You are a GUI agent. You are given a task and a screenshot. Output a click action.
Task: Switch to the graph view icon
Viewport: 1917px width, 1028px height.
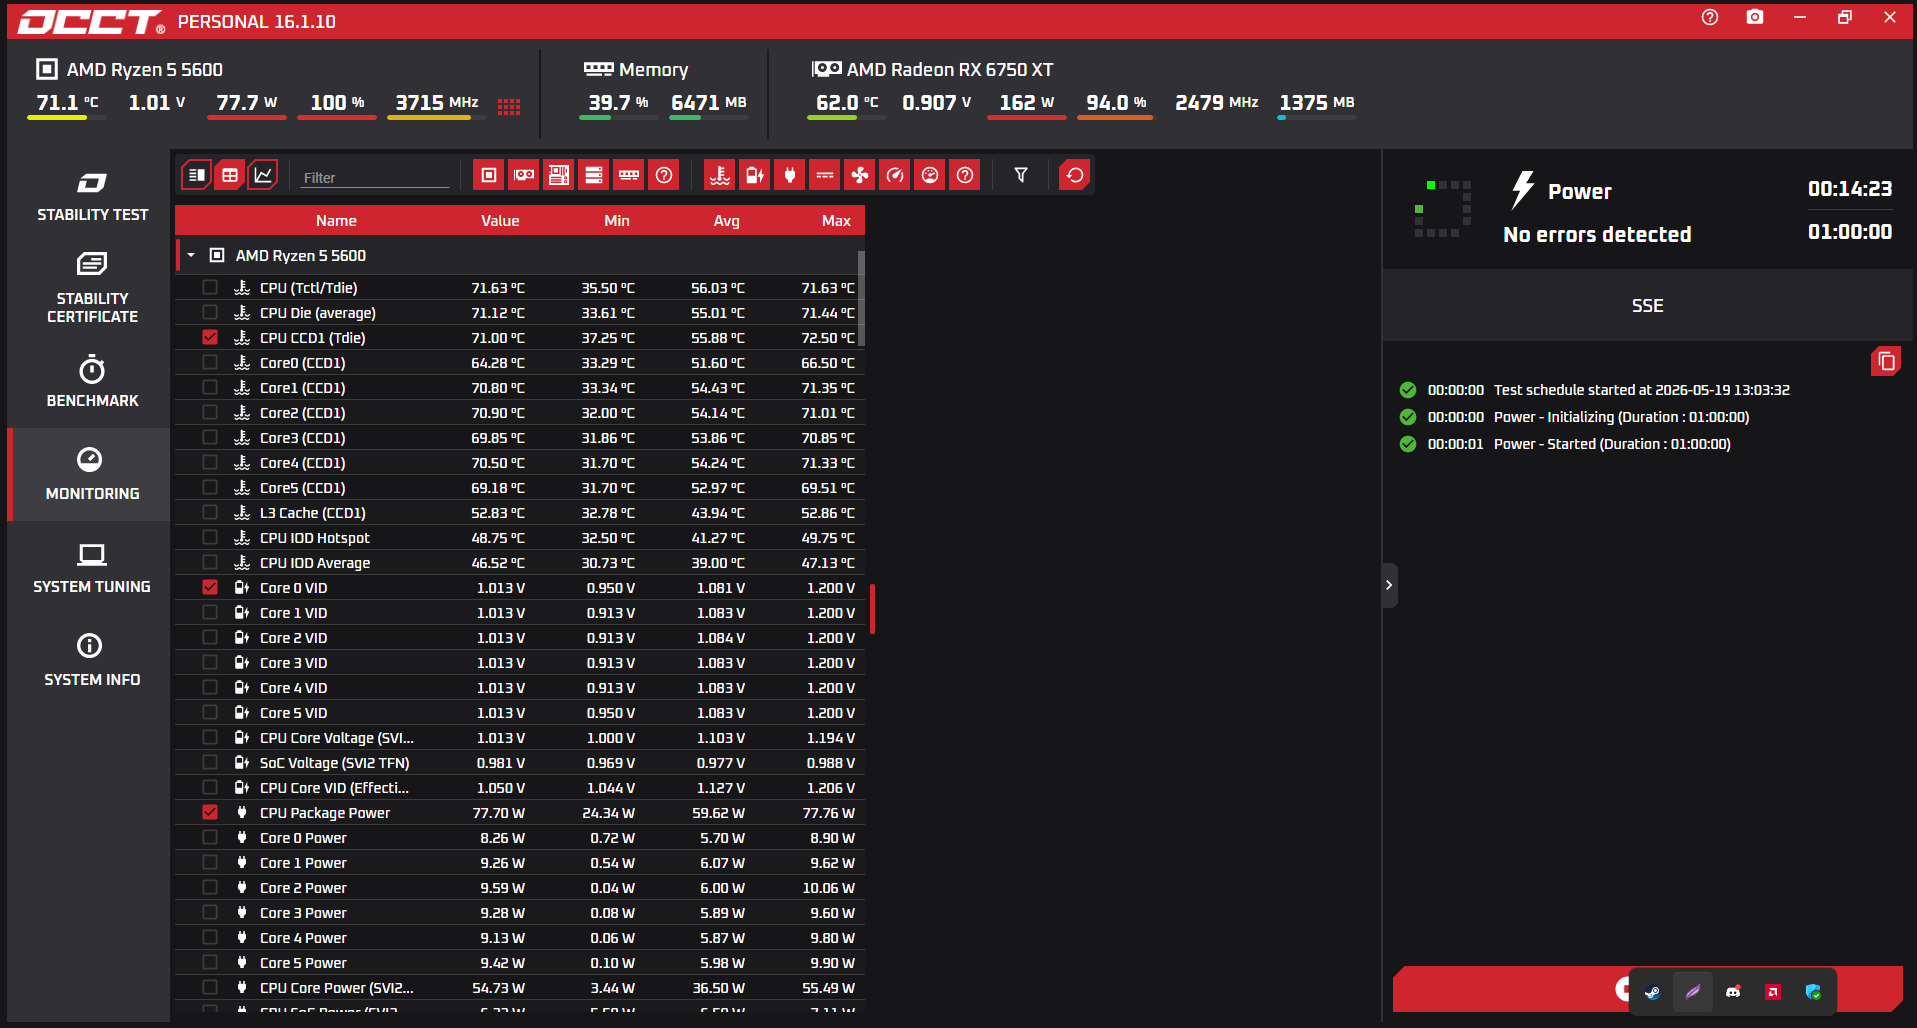[x=263, y=175]
